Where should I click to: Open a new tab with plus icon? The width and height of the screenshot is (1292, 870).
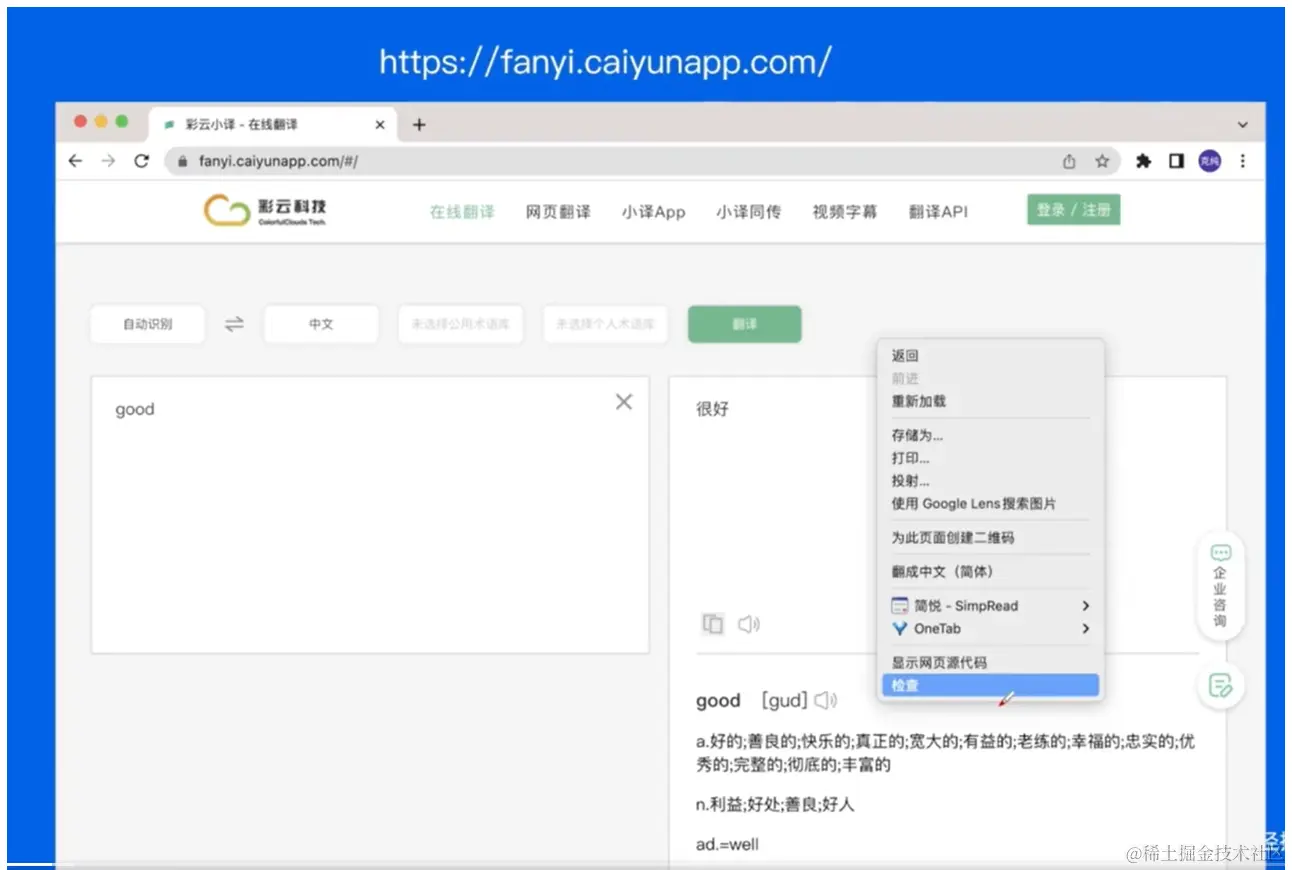(x=419, y=125)
